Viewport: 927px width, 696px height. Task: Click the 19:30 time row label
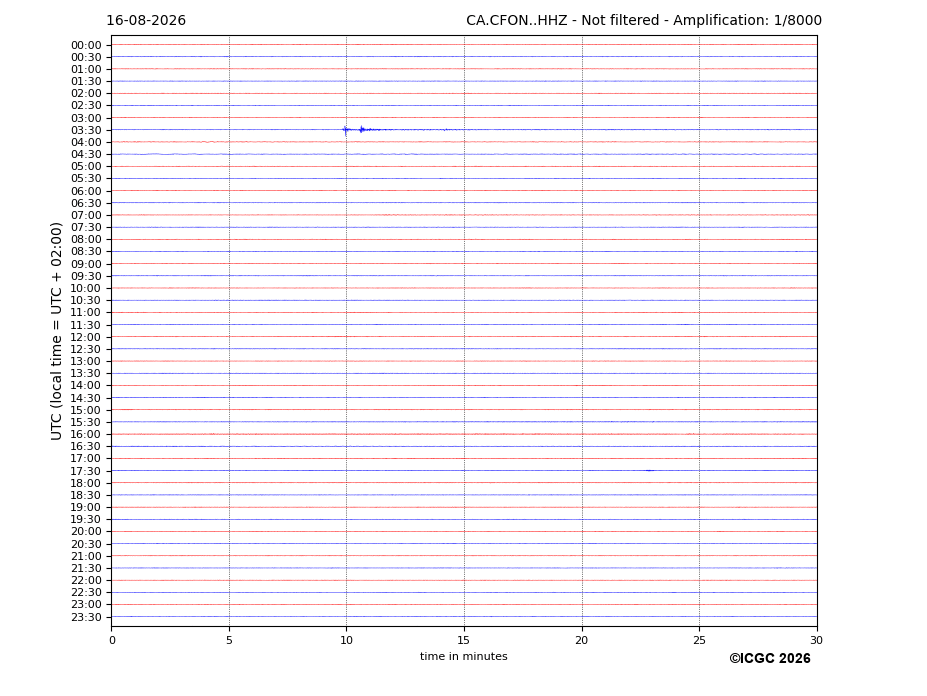(86, 520)
